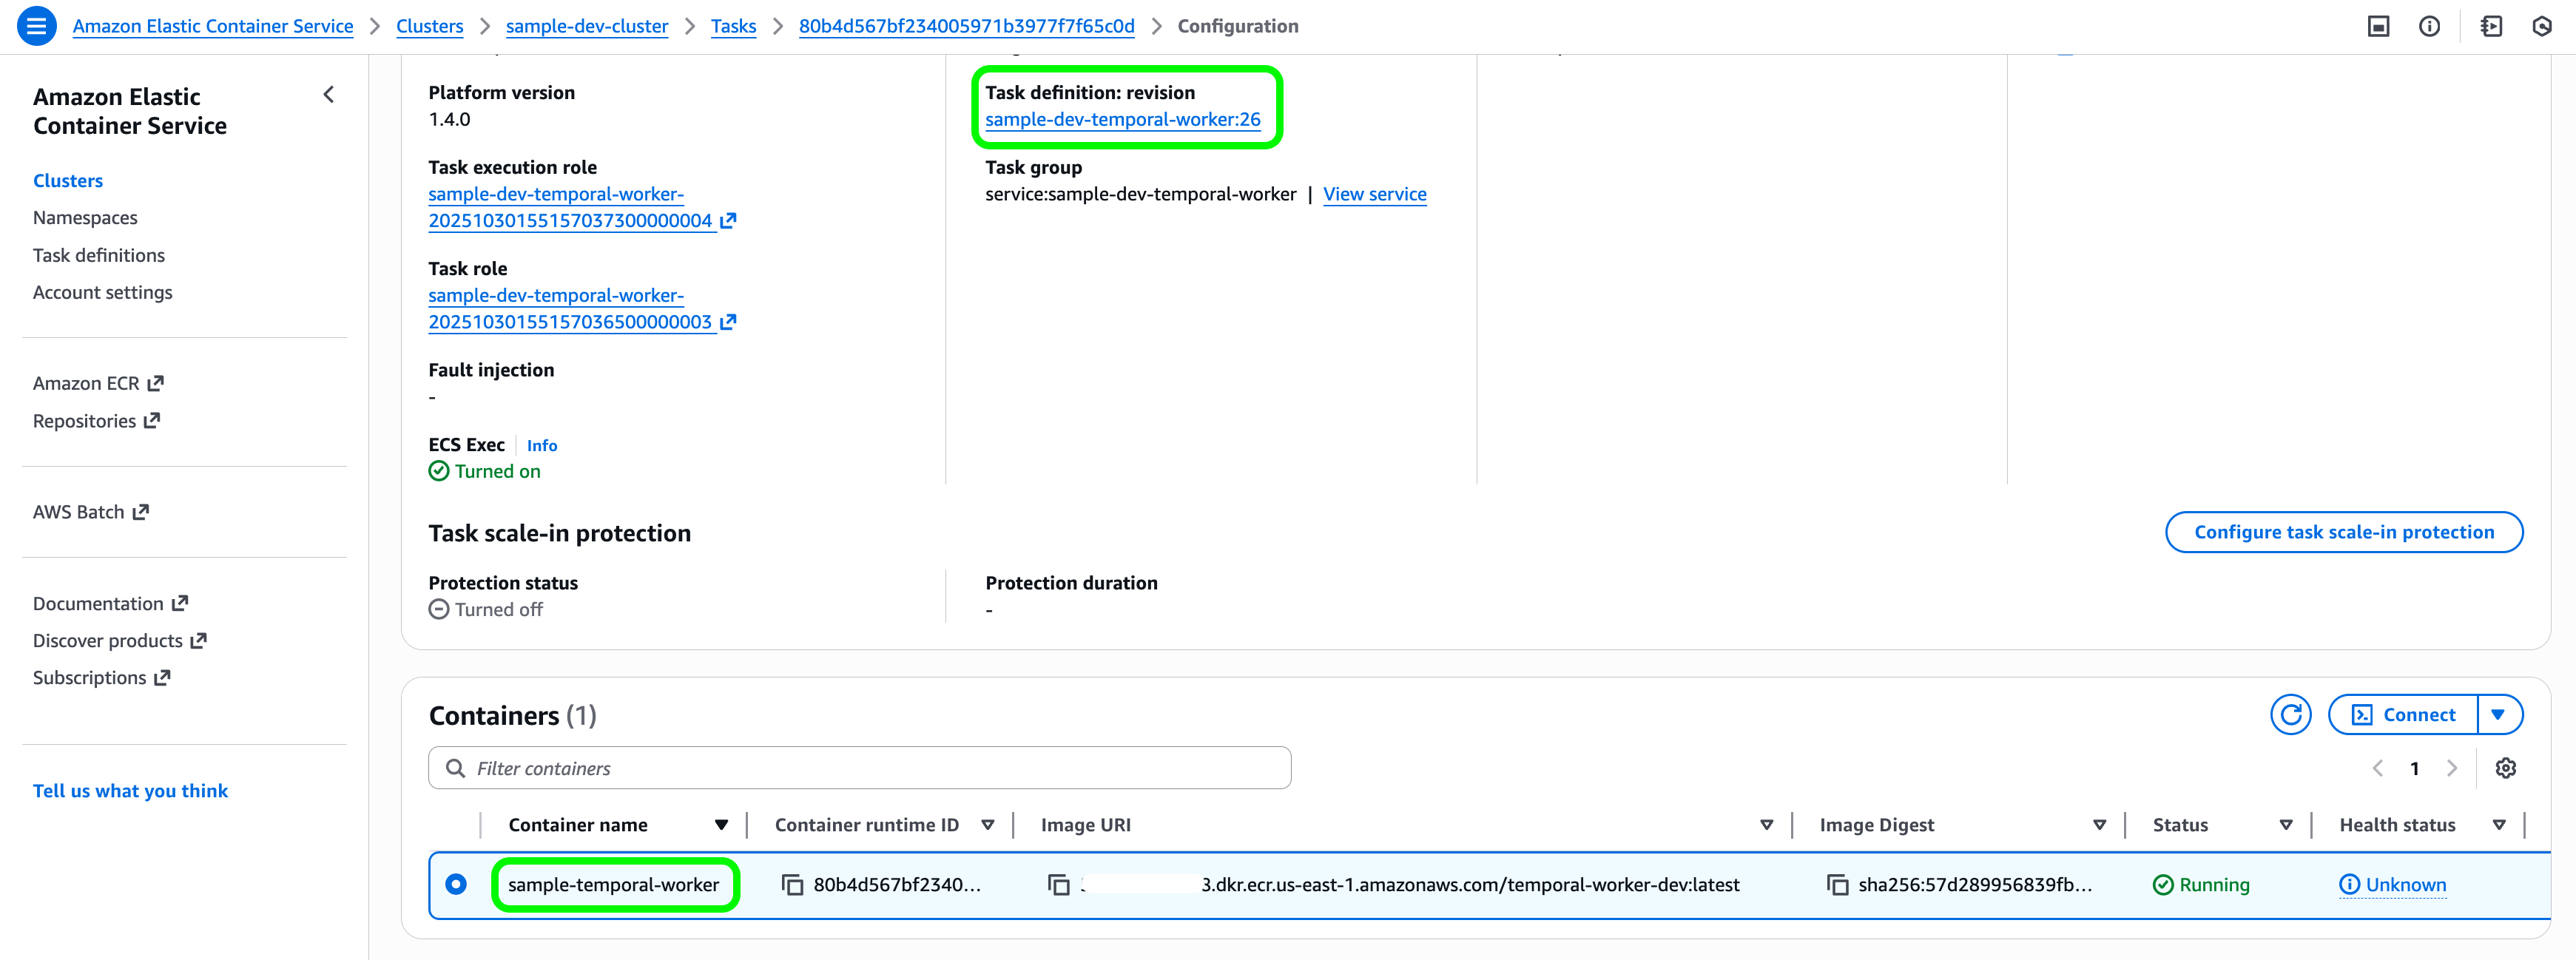The width and height of the screenshot is (2576, 960).
Task: Navigate to sample-dev-cluster breadcrumb
Action: [586, 26]
